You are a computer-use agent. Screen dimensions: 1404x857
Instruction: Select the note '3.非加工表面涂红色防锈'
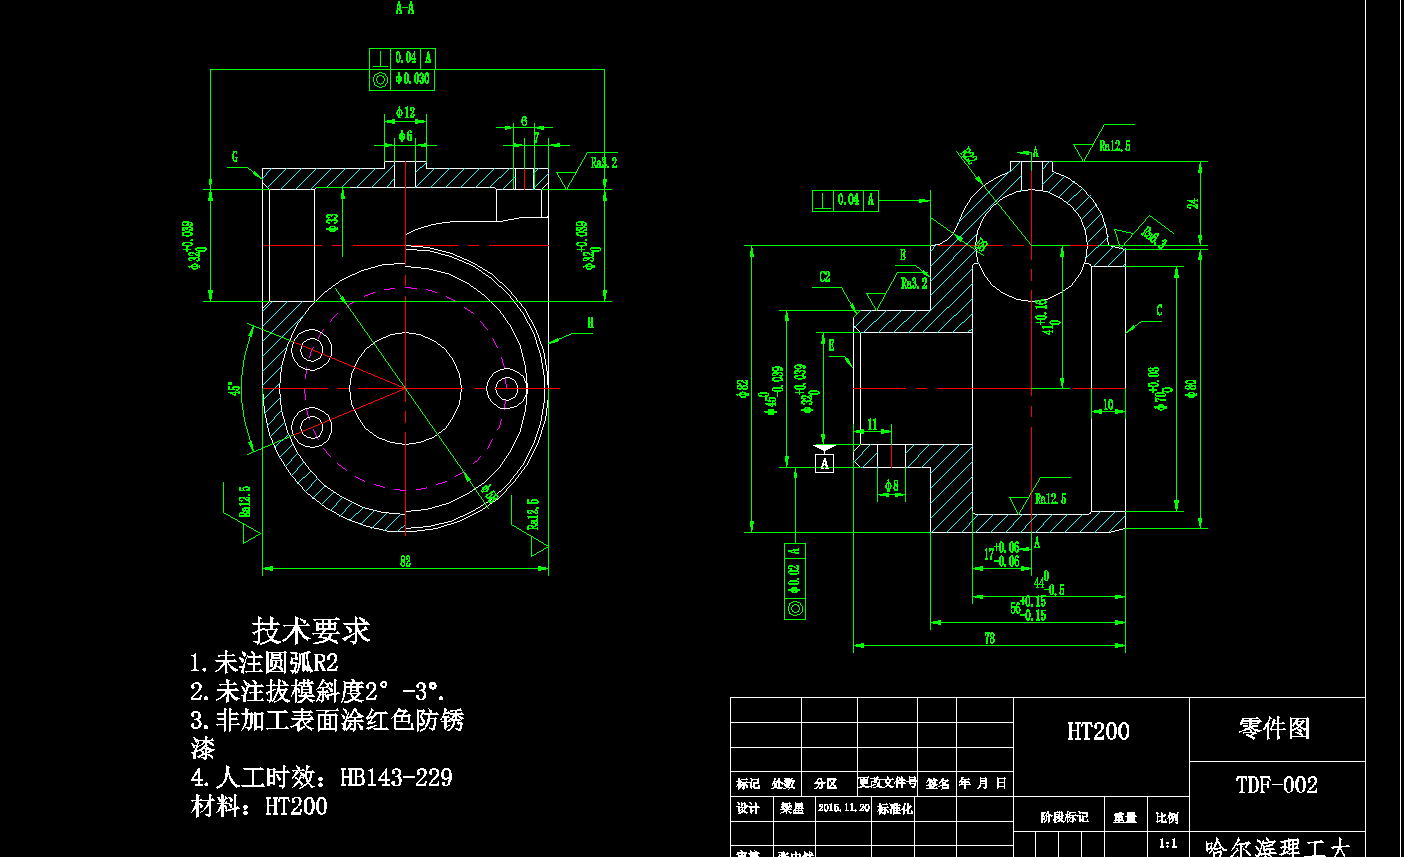pos(327,720)
